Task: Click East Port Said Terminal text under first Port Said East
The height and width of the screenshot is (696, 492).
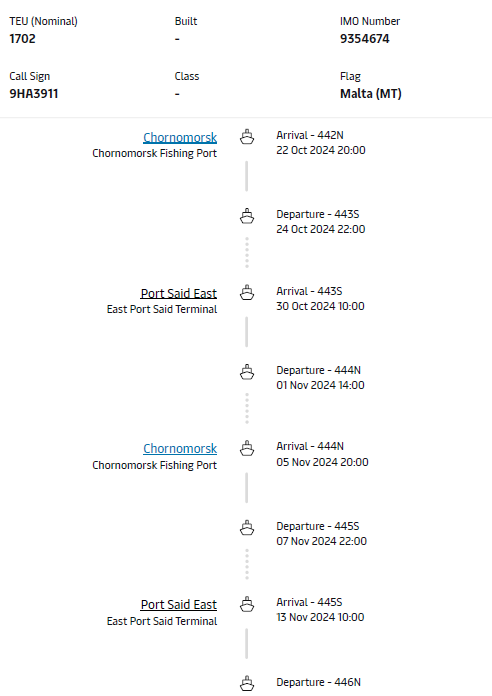Action: tap(162, 309)
